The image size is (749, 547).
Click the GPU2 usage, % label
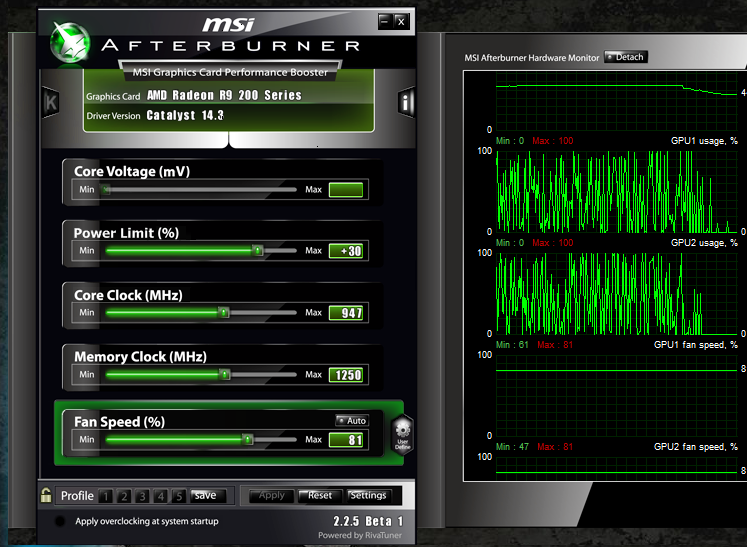(704, 242)
